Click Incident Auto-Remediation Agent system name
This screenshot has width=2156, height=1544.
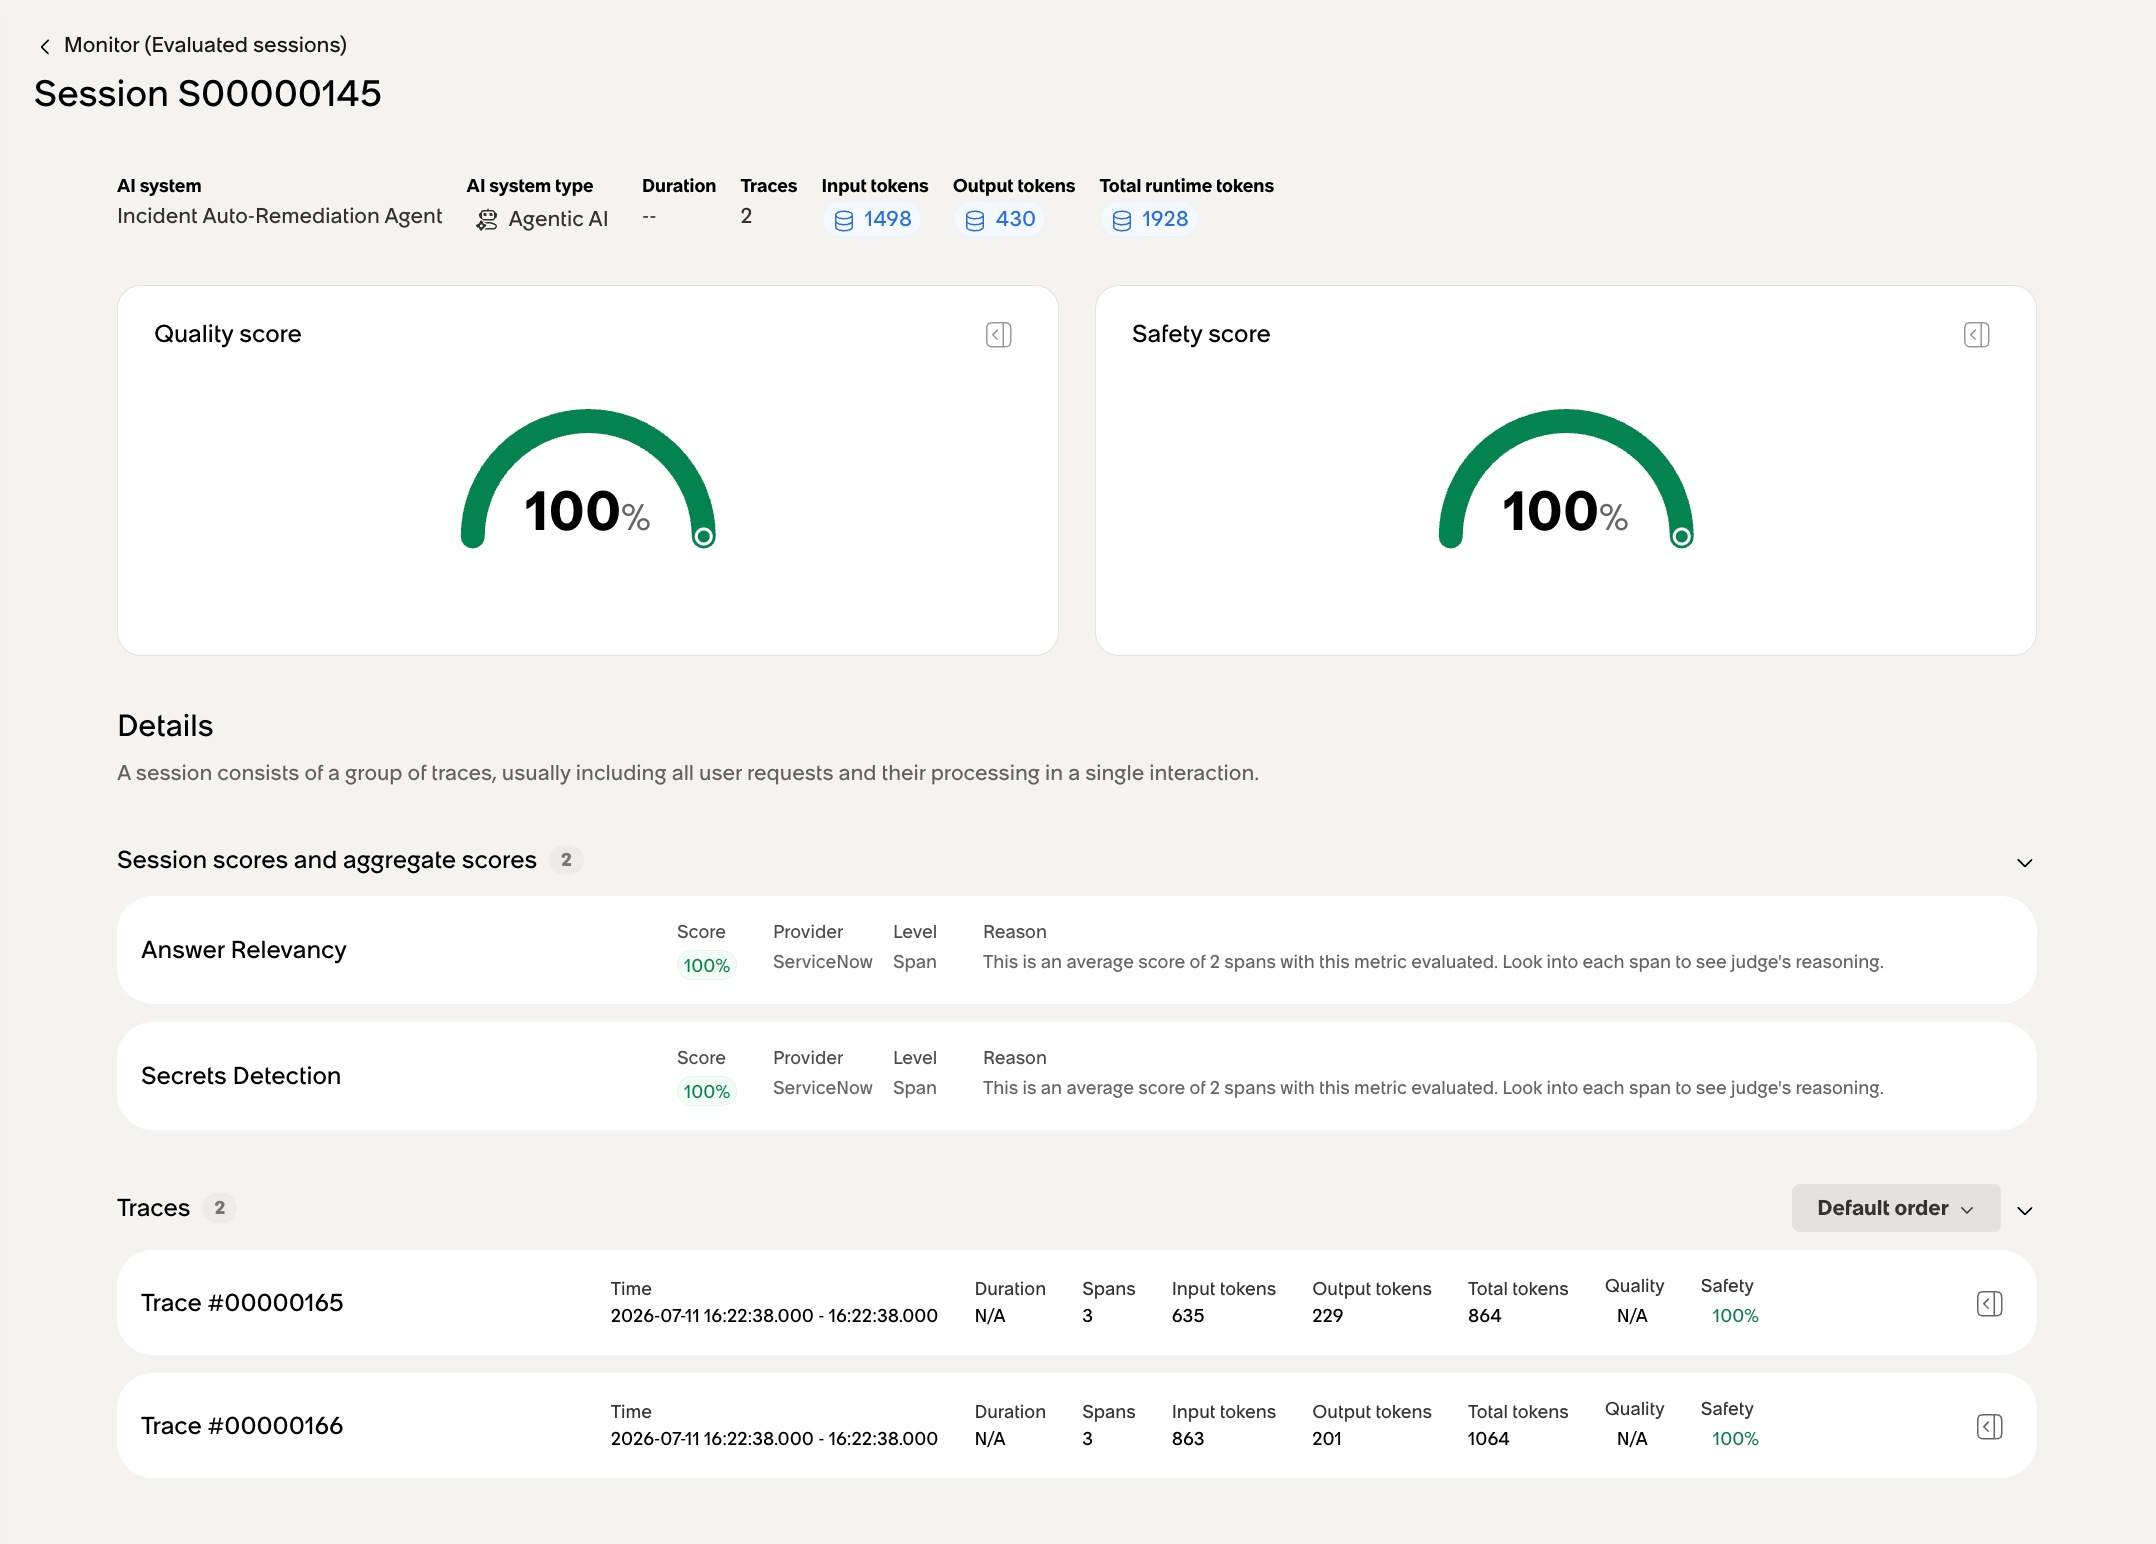coord(279,216)
